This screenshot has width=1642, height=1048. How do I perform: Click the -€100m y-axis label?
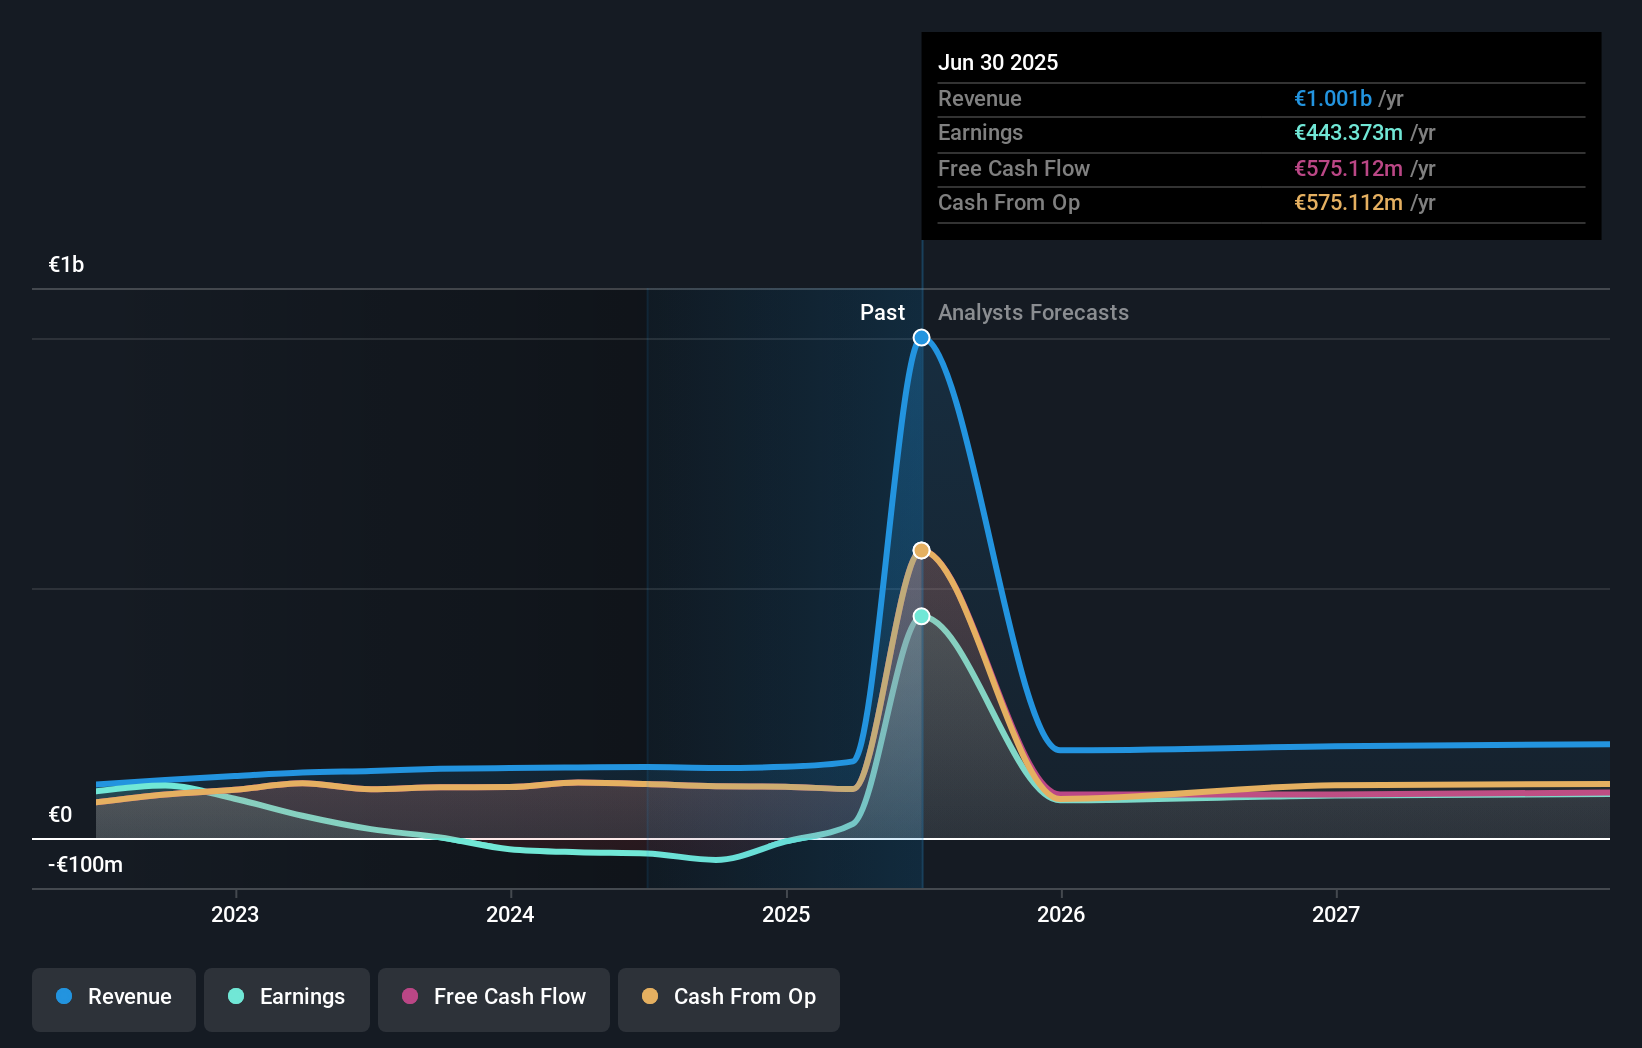[x=85, y=864]
